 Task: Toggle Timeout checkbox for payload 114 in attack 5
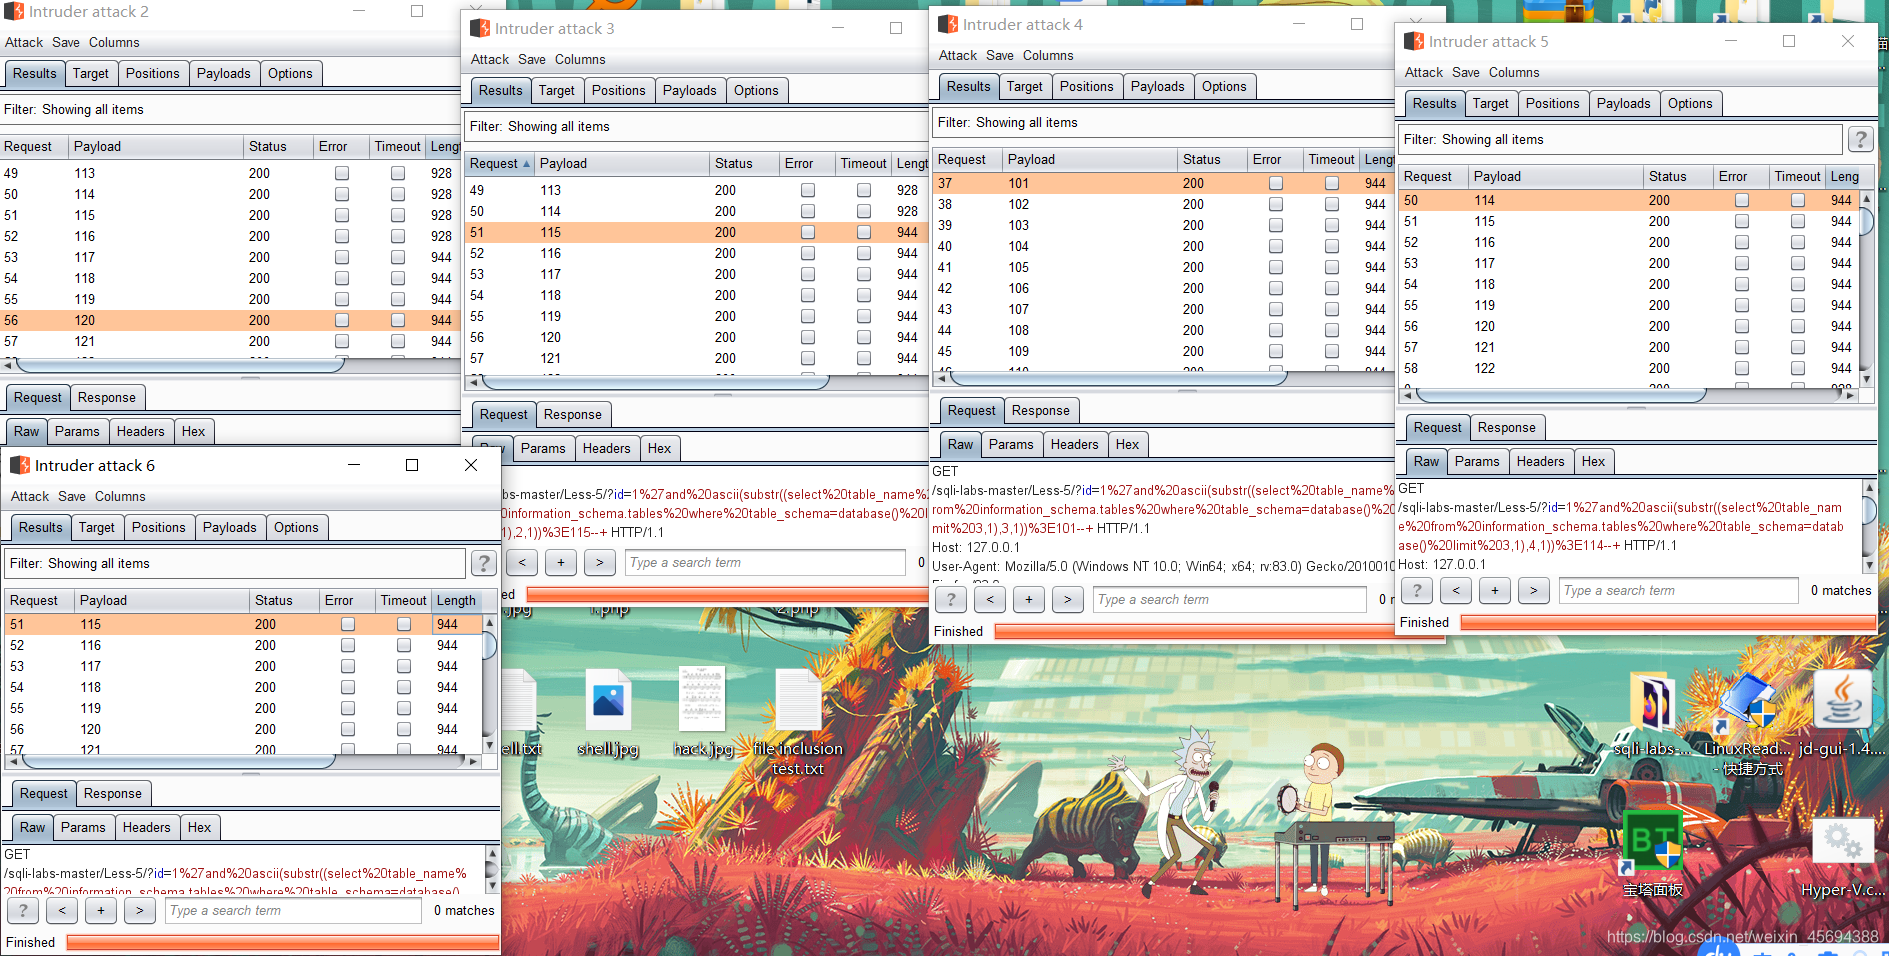tap(1798, 200)
